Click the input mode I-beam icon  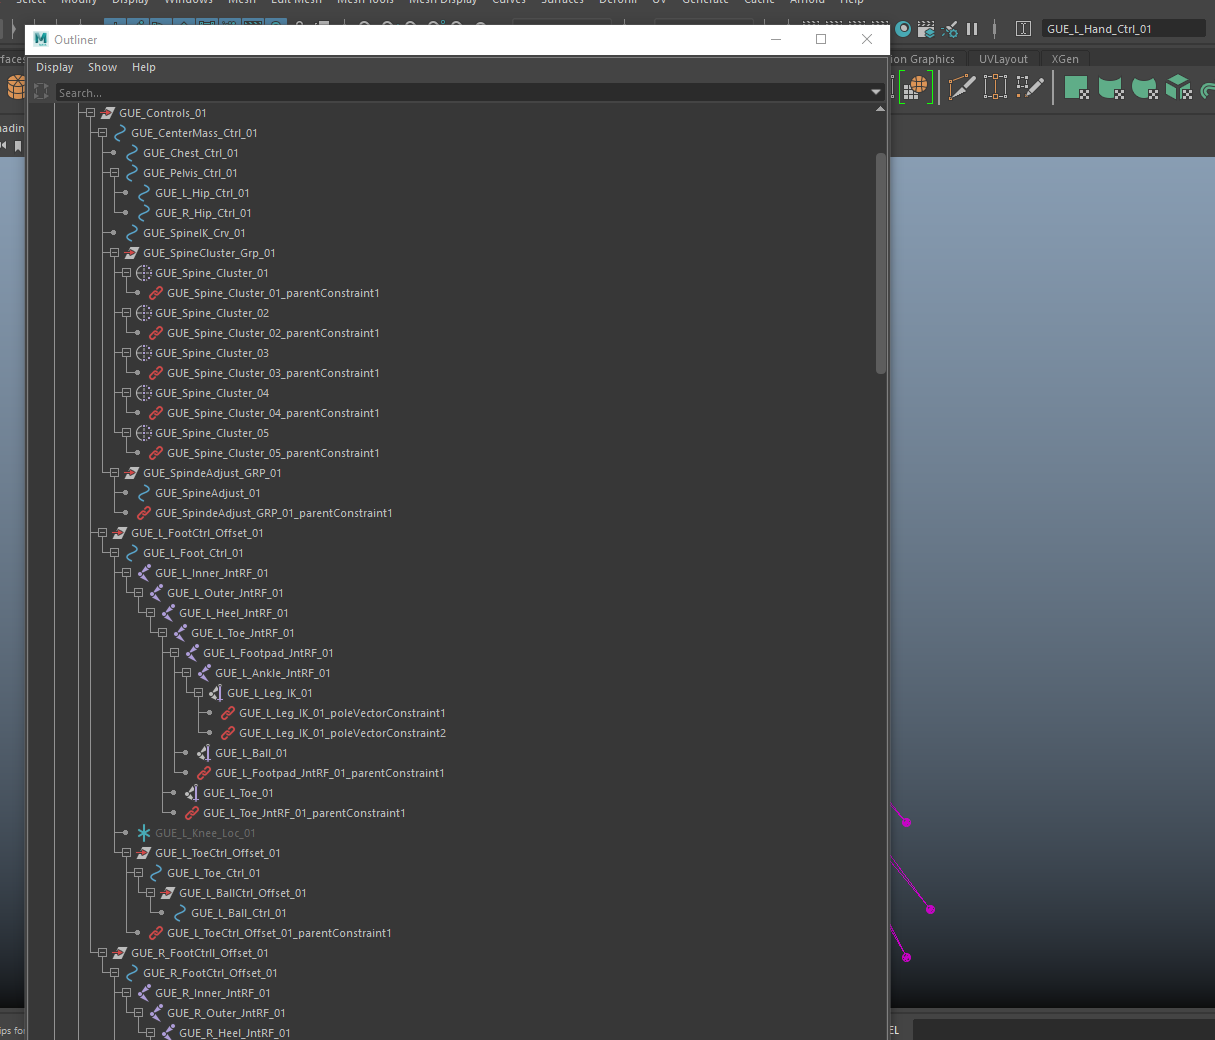point(1023,29)
